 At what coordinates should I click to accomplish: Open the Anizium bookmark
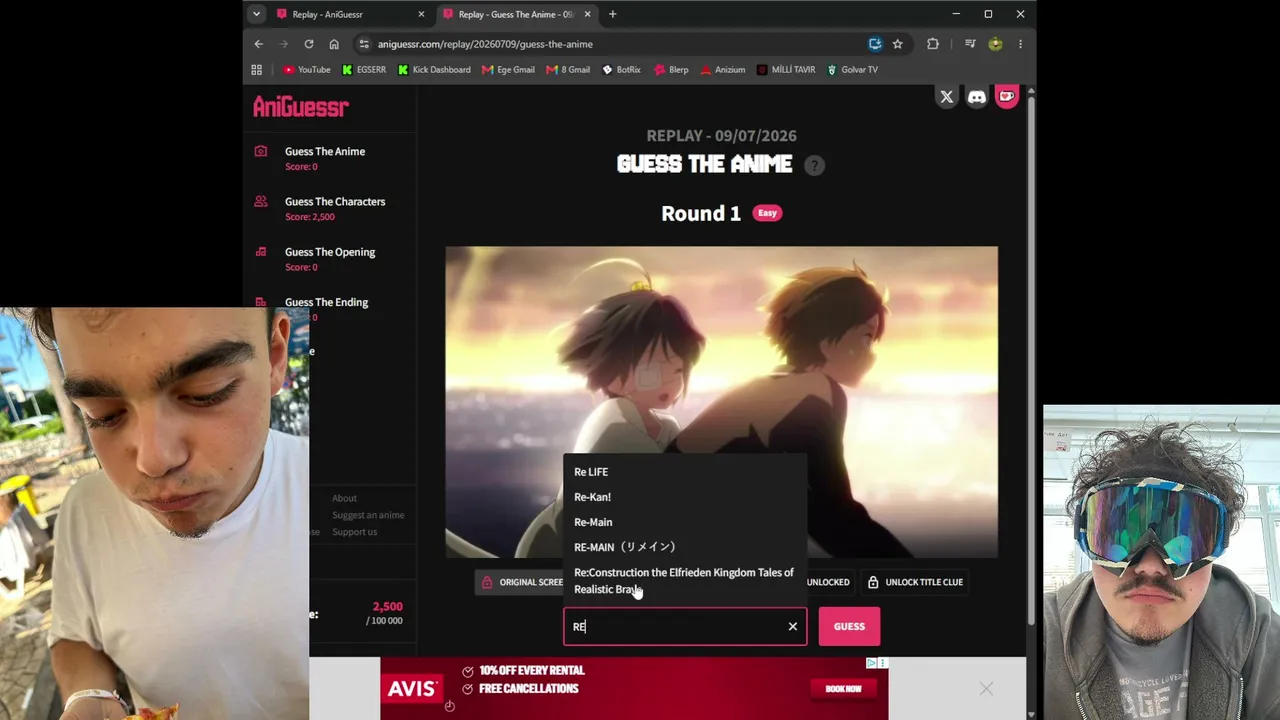coord(723,70)
